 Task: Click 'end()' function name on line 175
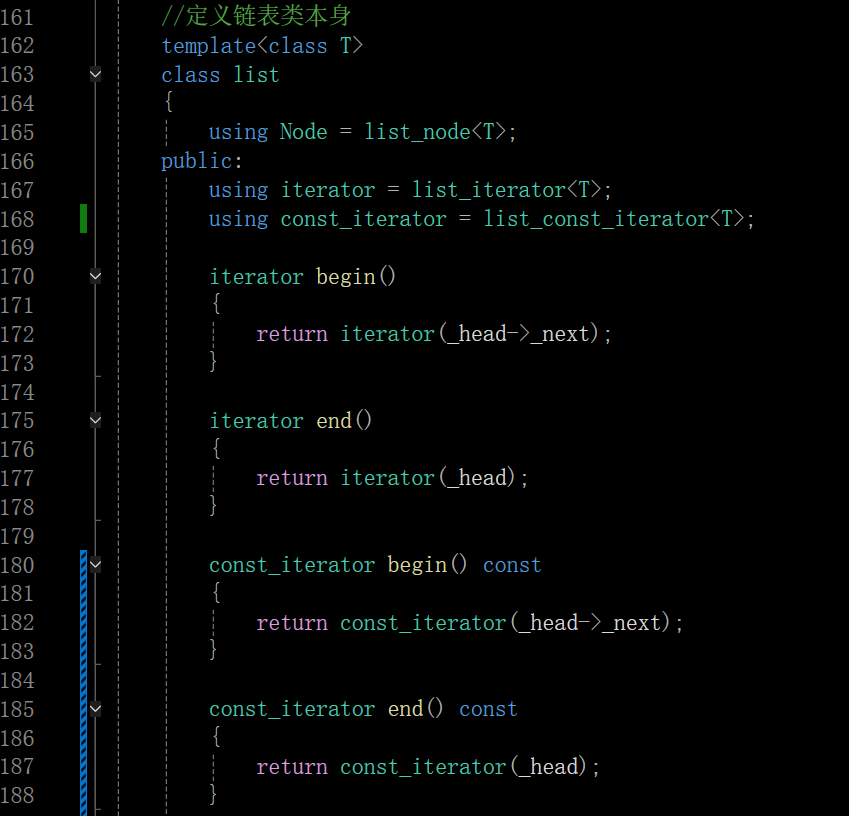[x=344, y=421]
